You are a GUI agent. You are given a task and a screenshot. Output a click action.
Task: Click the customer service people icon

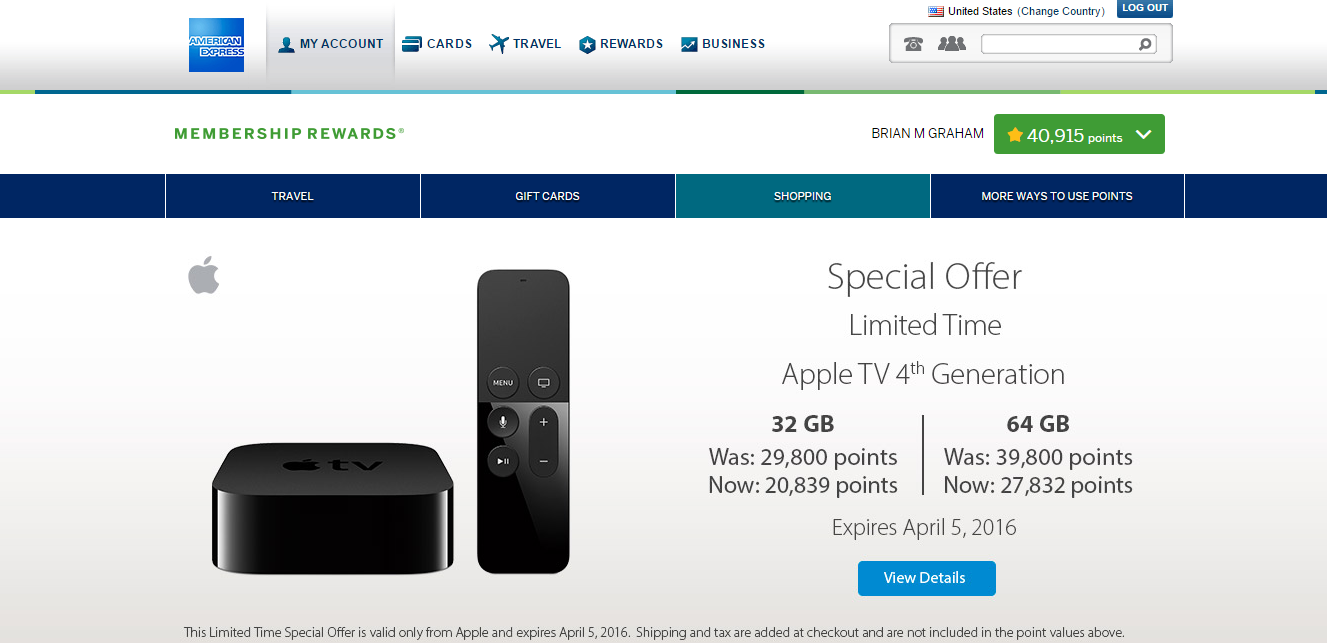(951, 43)
